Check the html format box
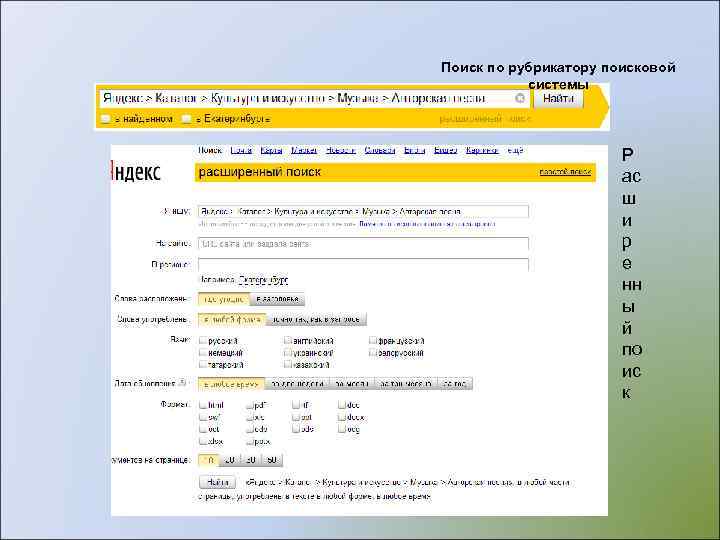The width and height of the screenshot is (720, 540). tap(202, 405)
